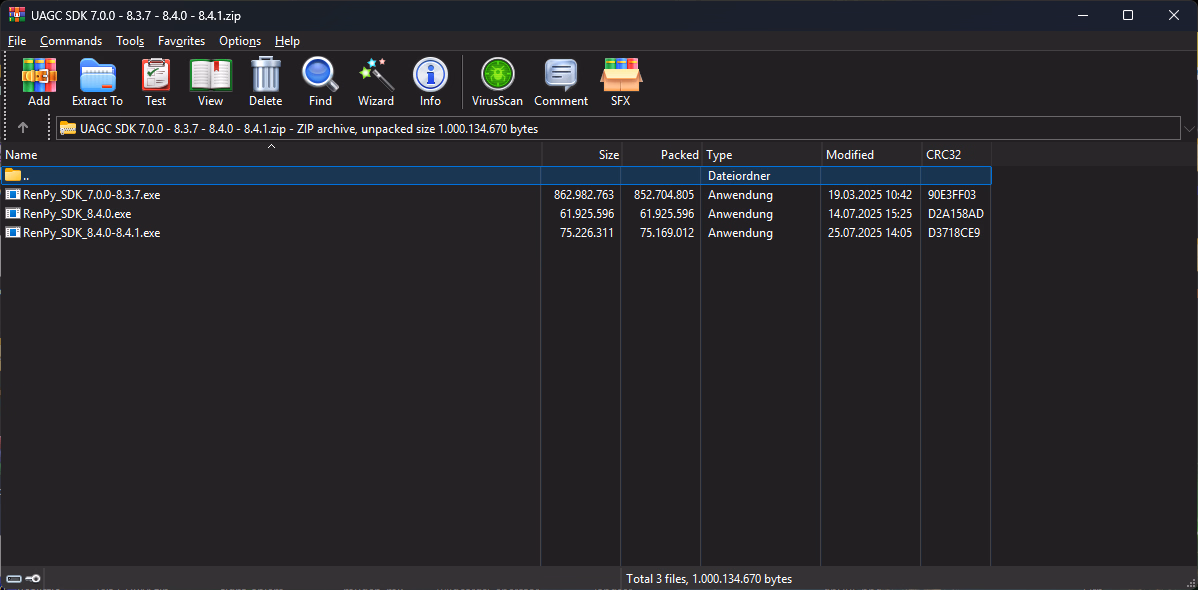The image size is (1198, 590).
Task: Sort files by Modified column header
Action: point(850,155)
